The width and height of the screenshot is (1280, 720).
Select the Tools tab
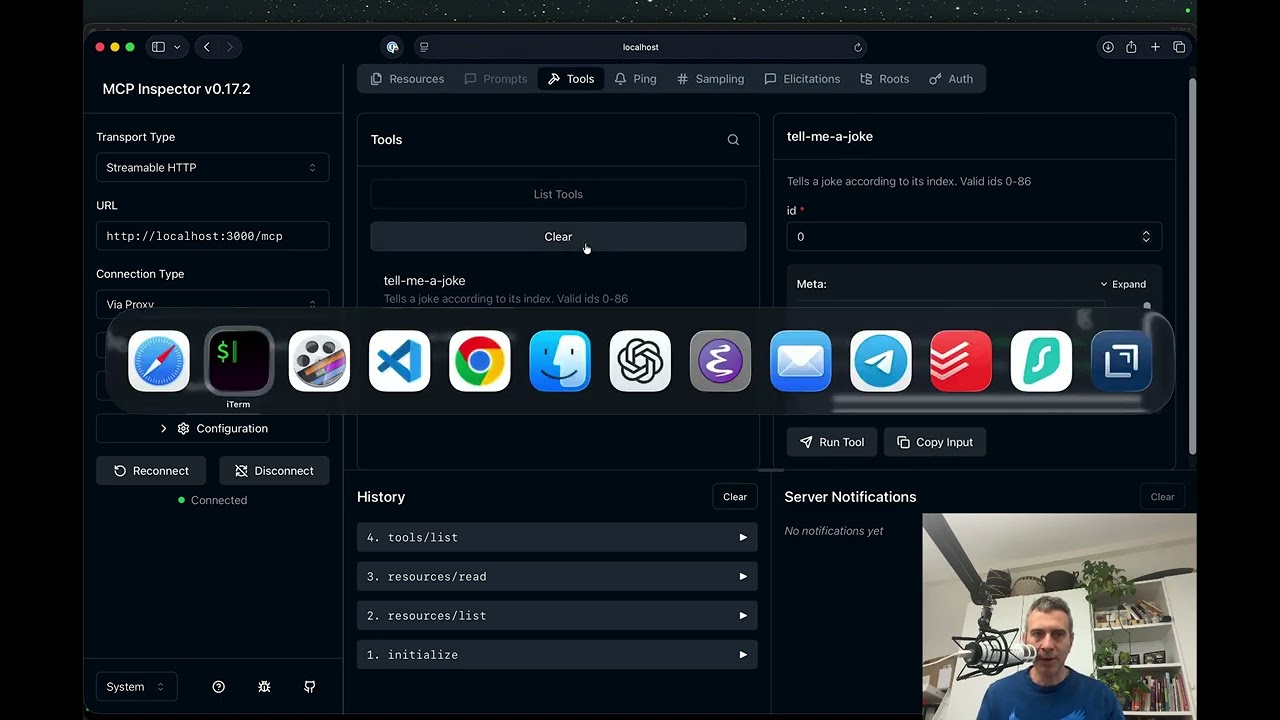coord(571,79)
